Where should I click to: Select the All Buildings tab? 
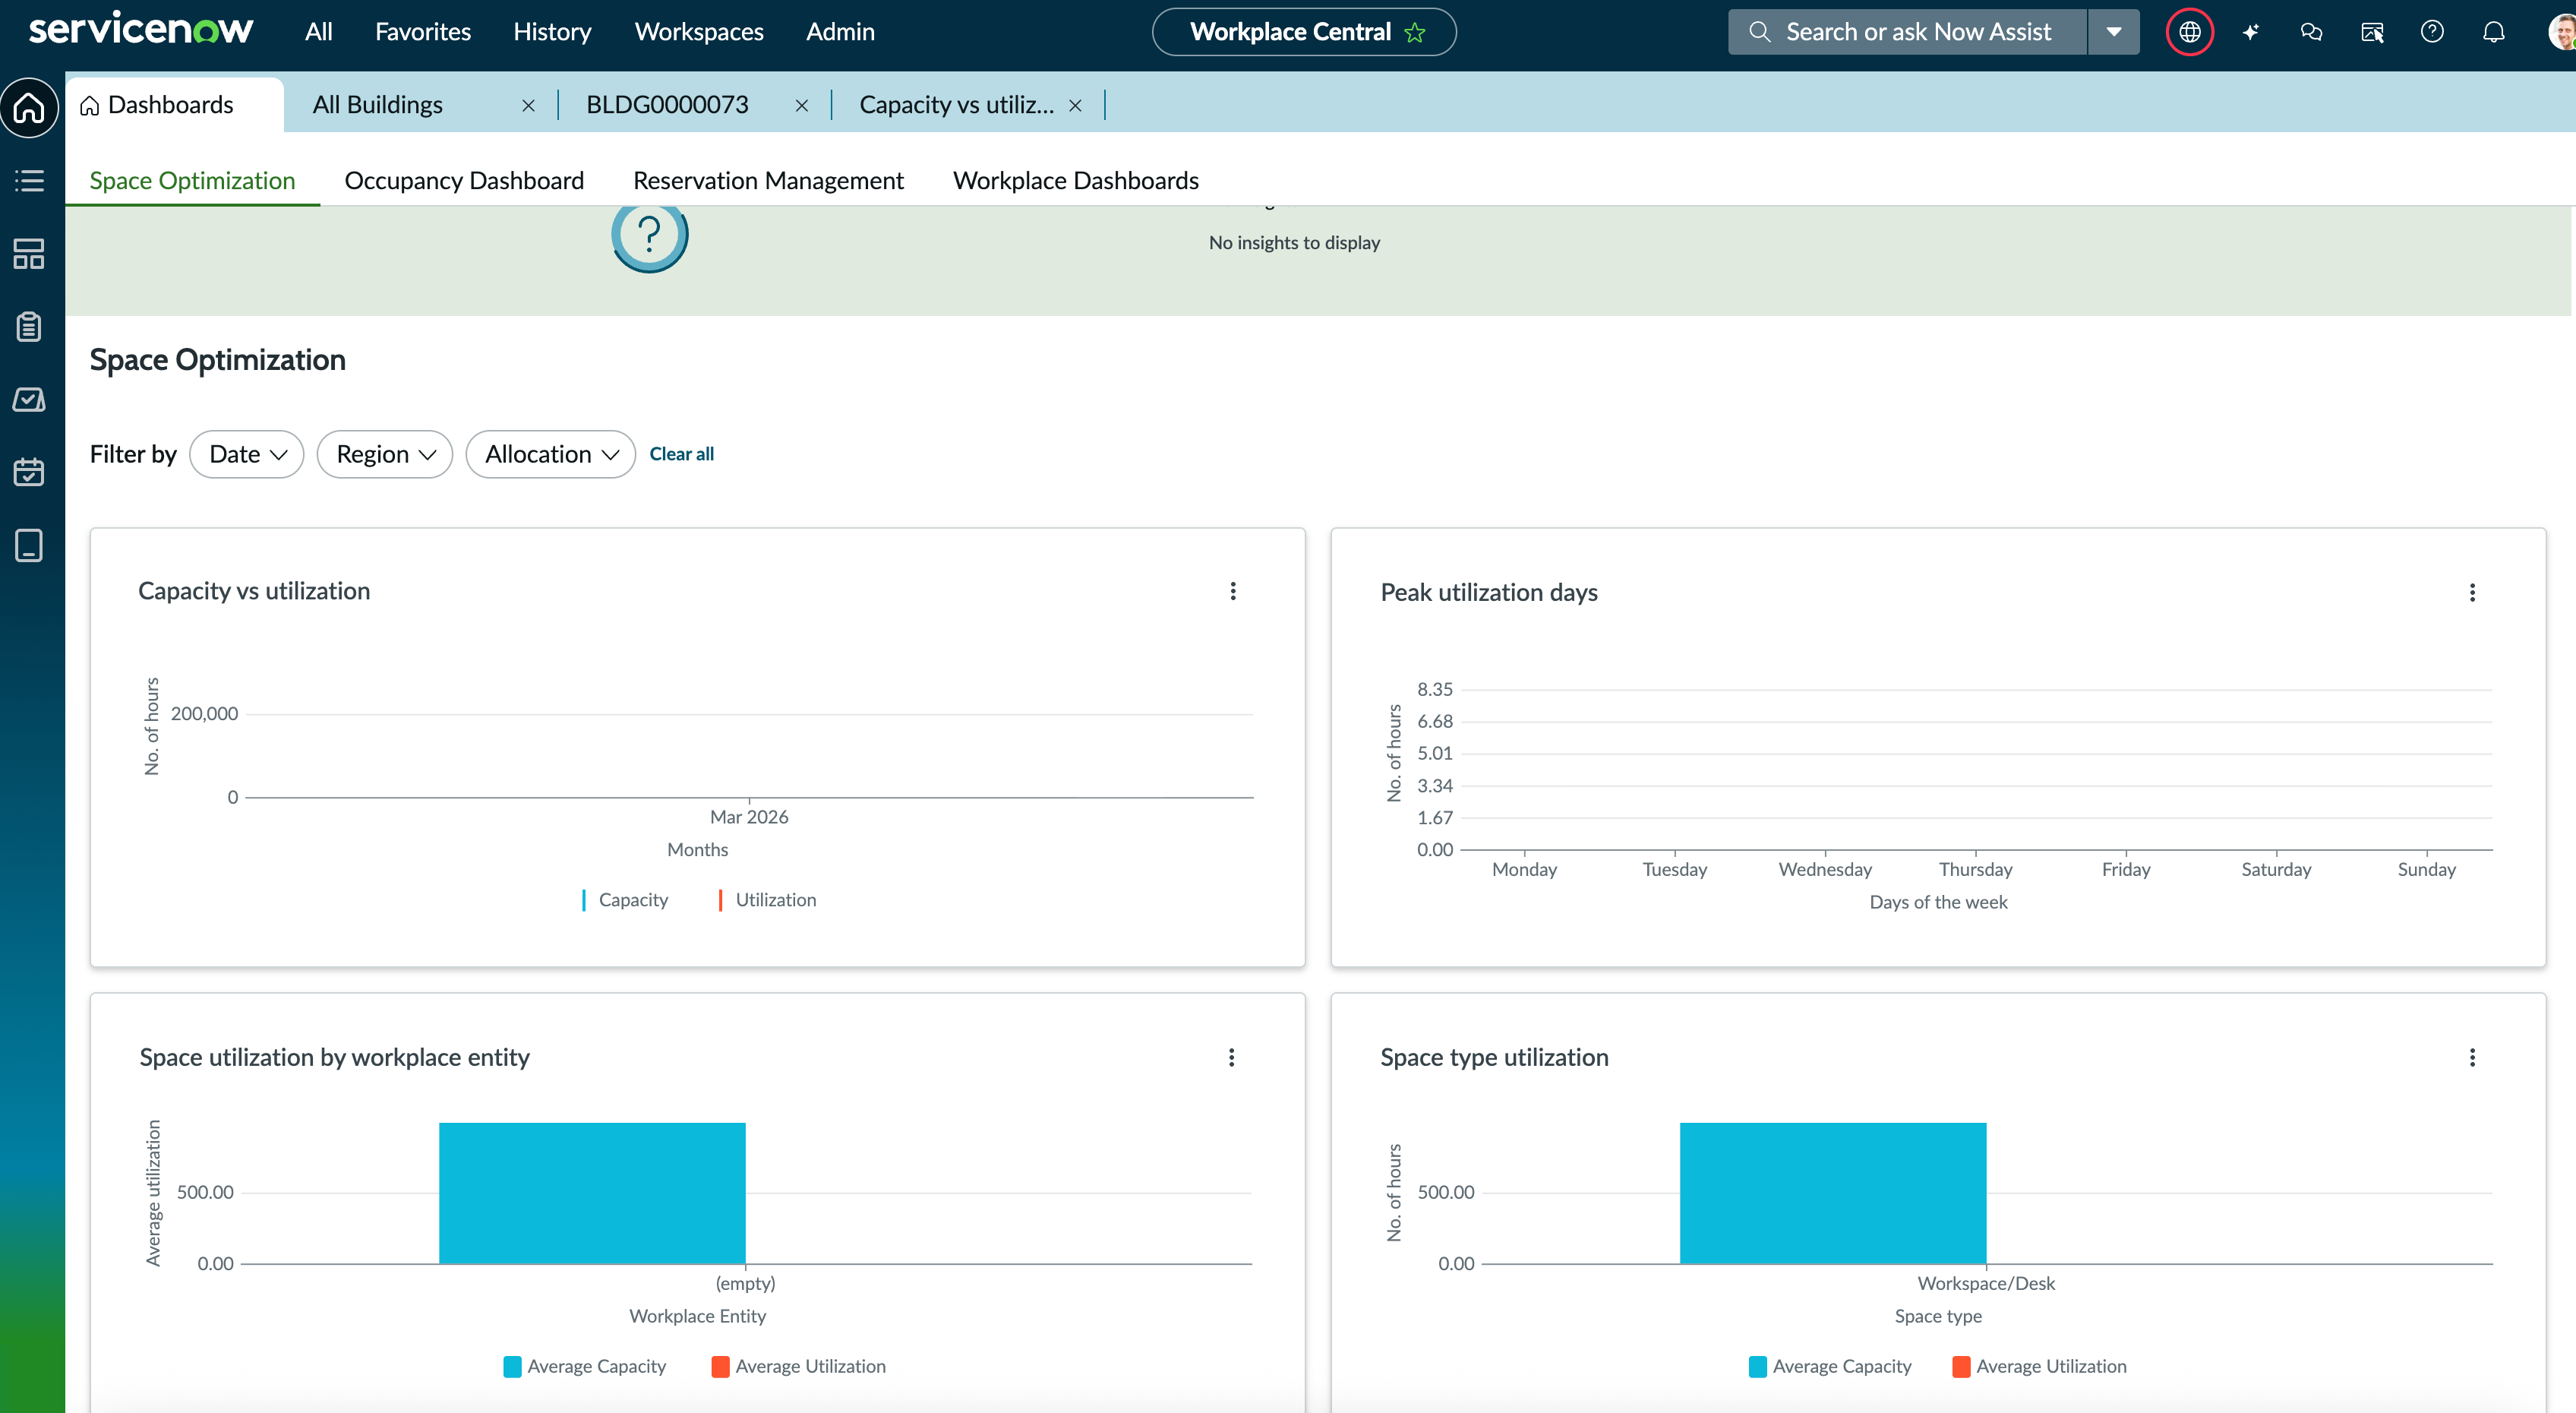tap(378, 105)
